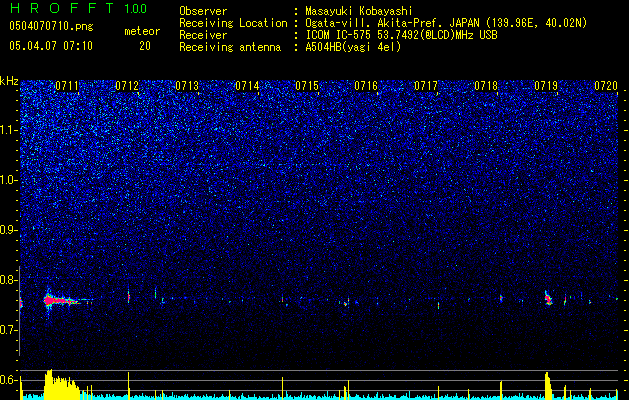Click the 1.0 kHz axis label
This screenshot has width=629, height=400.
point(9,180)
